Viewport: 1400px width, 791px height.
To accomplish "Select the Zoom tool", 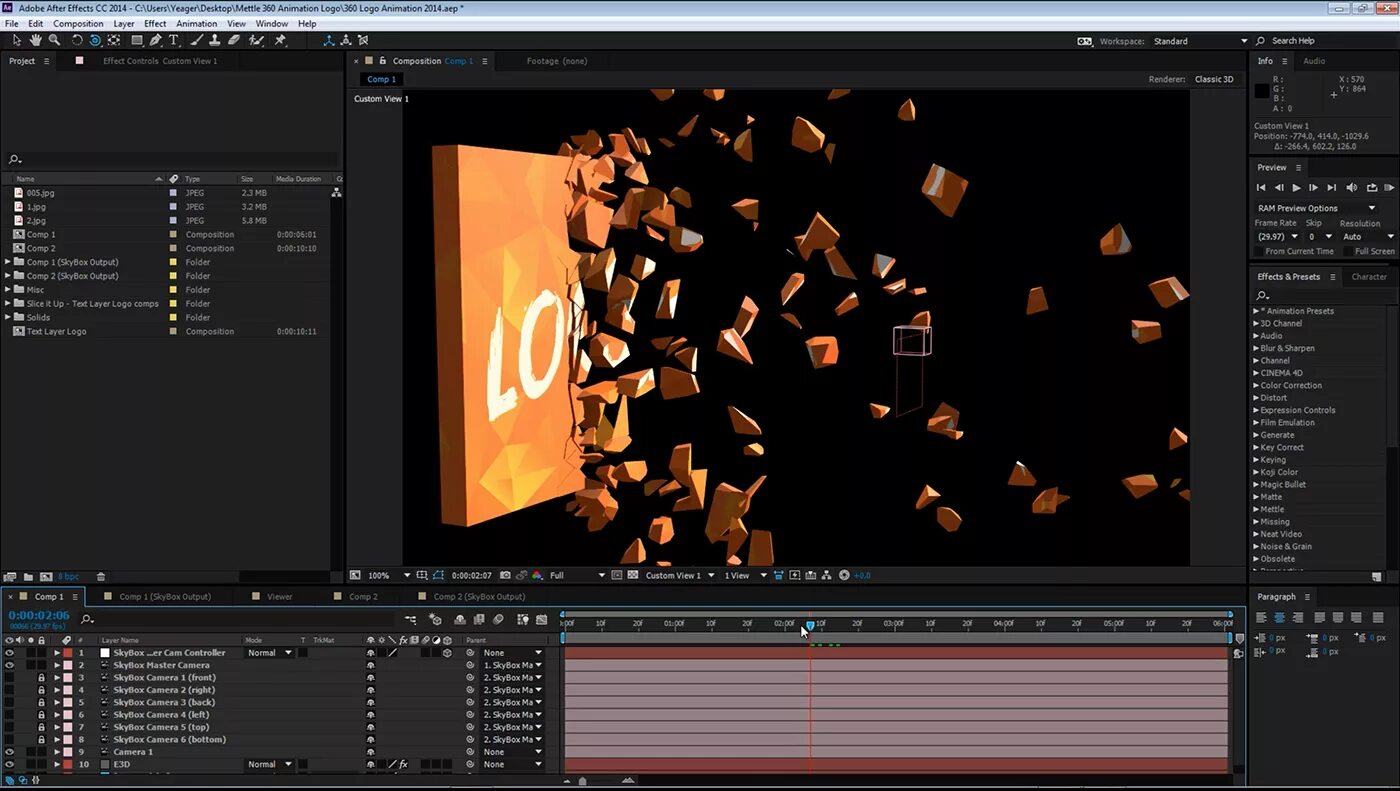I will [54, 40].
